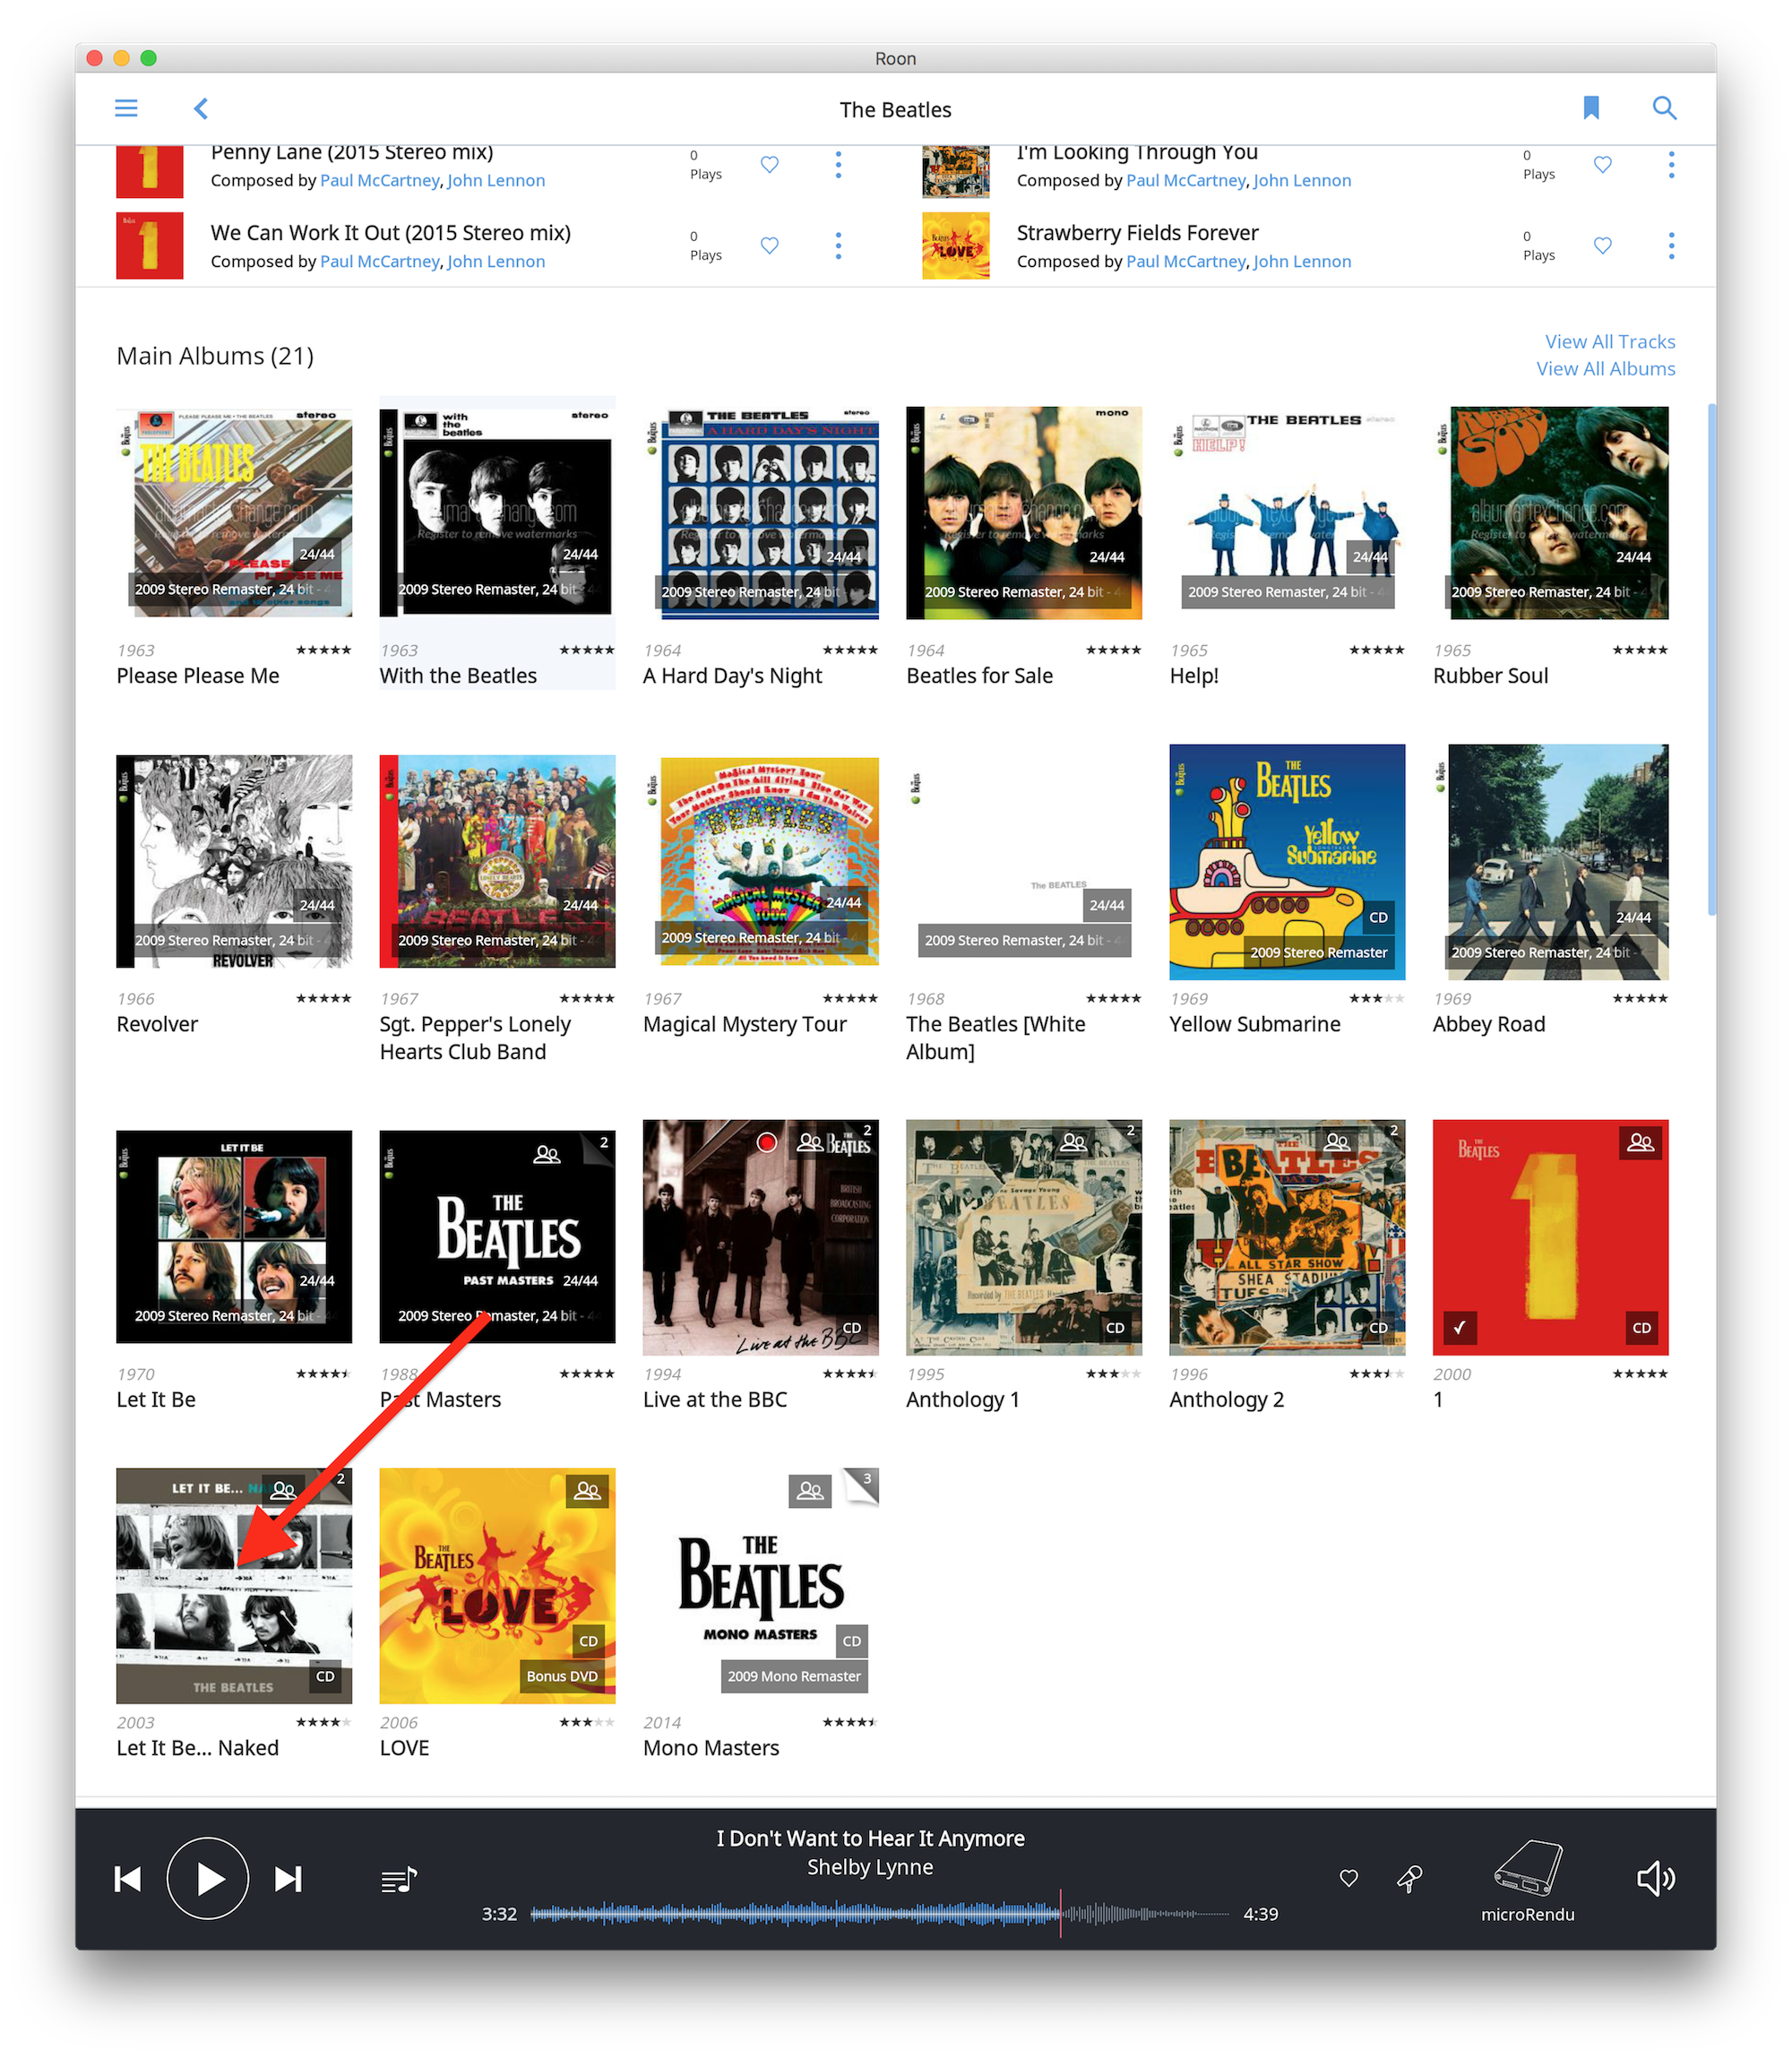Open the volume speaker control
Screen dimensions: 1792x2058
pyautogui.click(x=1656, y=1879)
